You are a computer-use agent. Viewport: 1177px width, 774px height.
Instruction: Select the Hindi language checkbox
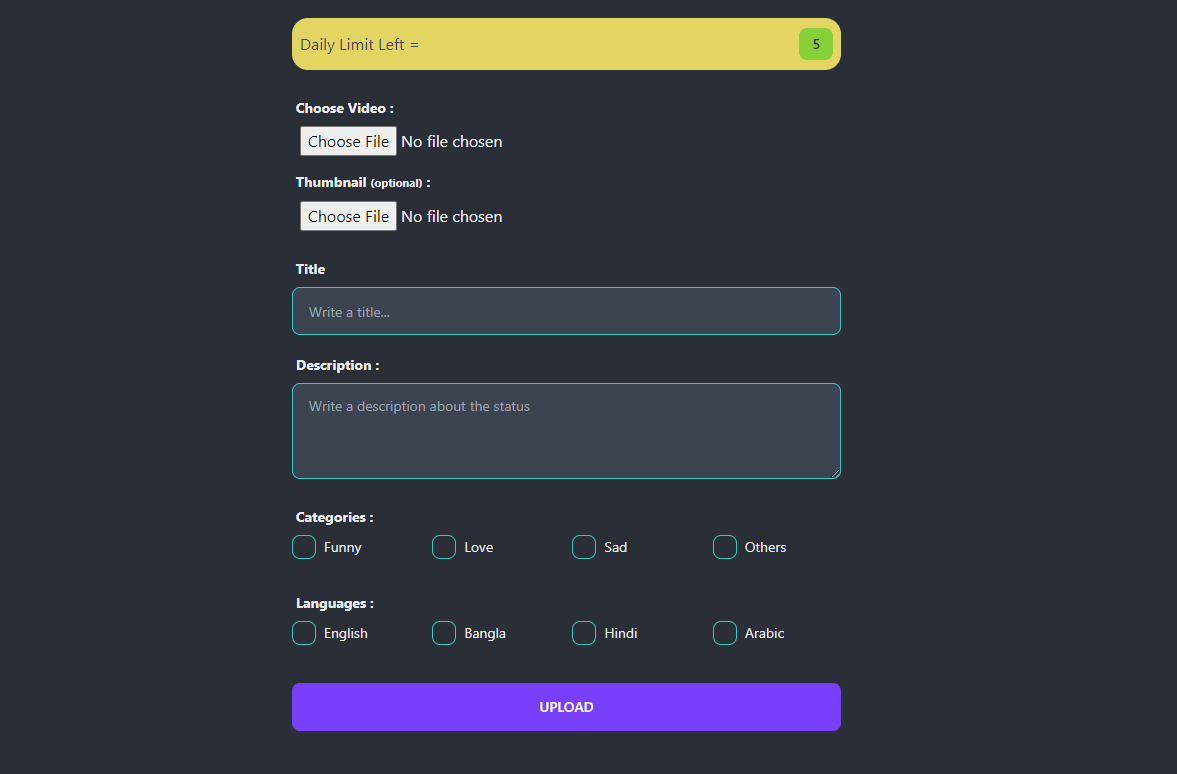584,633
